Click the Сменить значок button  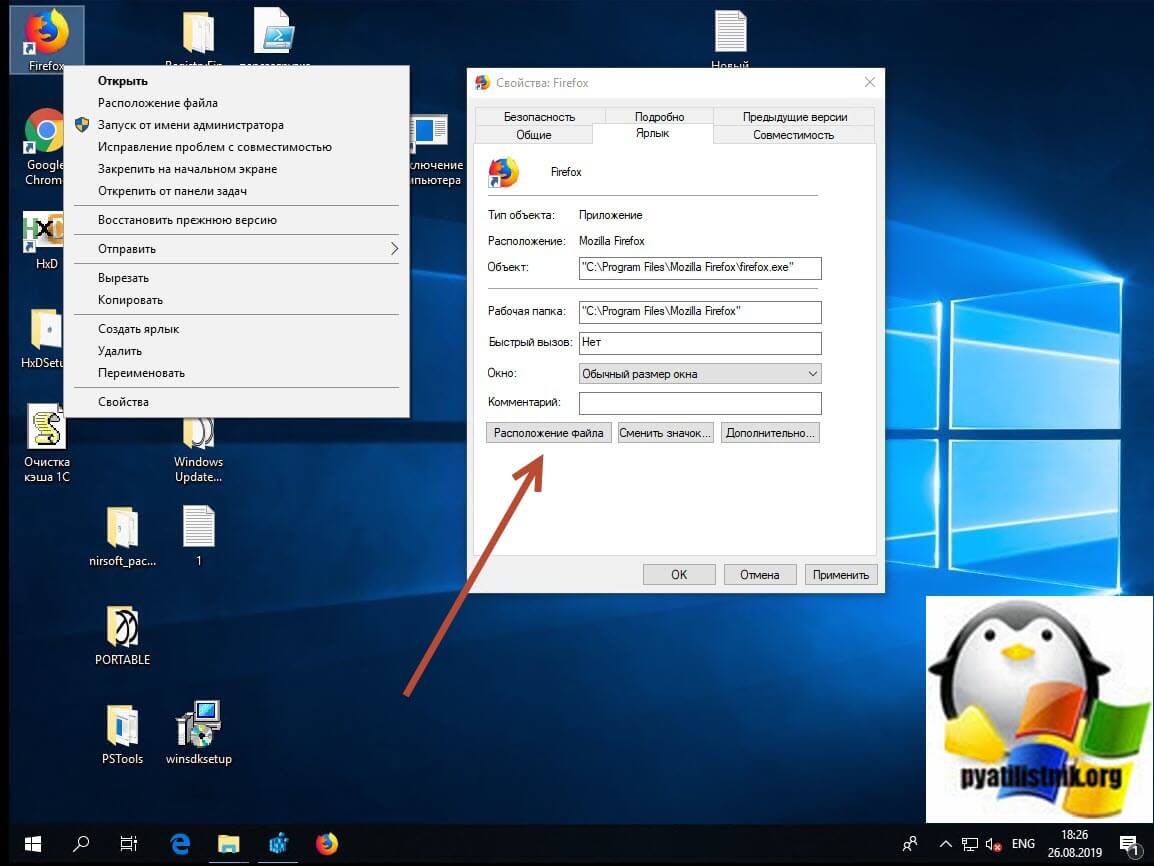[665, 433]
